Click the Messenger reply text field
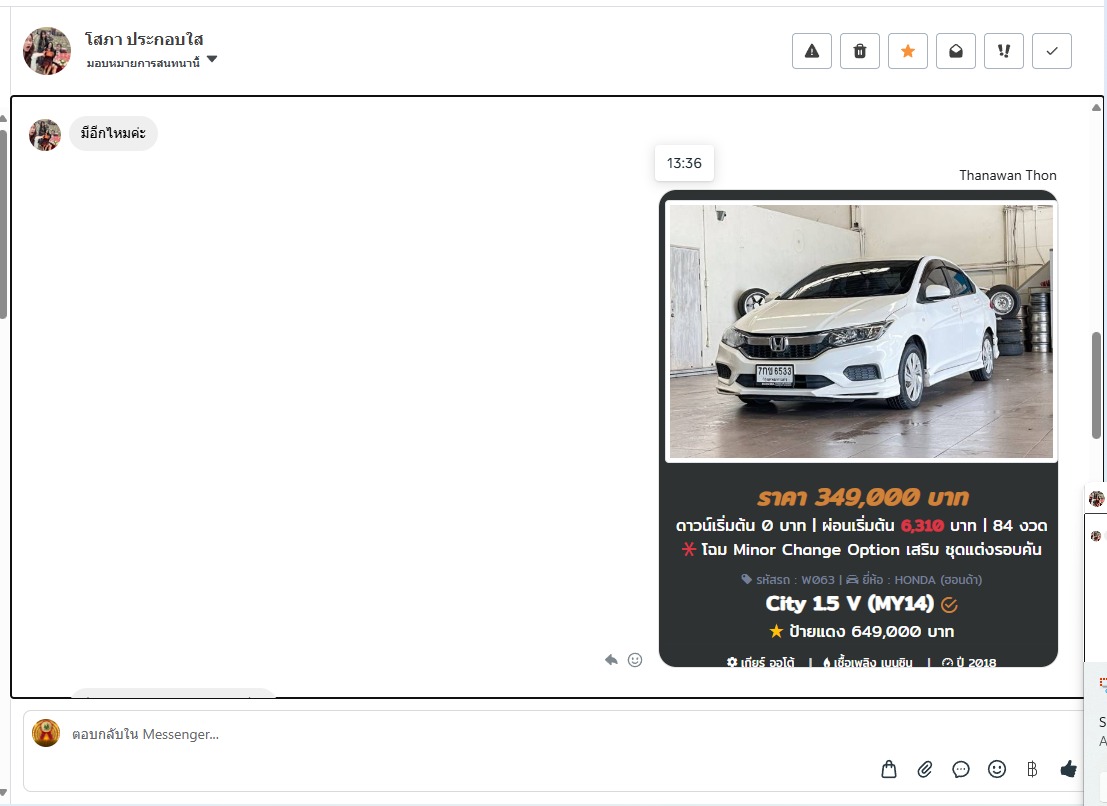This screenshot has width=1107, height=806. 450,735
